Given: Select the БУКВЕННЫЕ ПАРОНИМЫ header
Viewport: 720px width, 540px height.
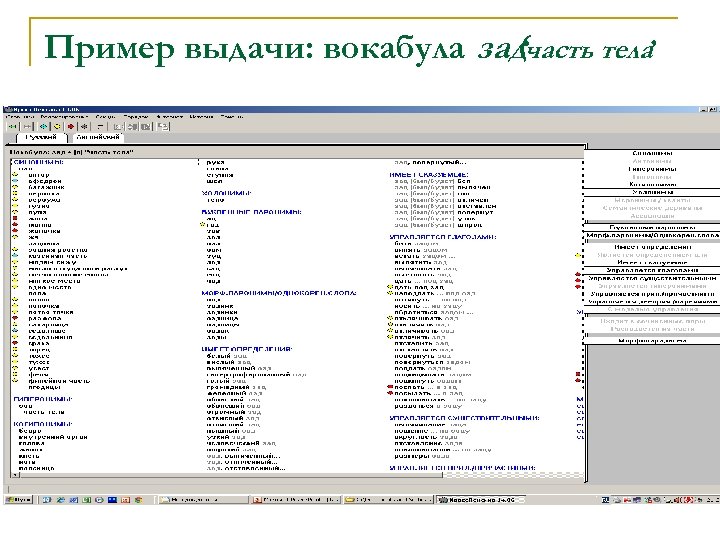Looking at the screenshot, I should point(251,212).
